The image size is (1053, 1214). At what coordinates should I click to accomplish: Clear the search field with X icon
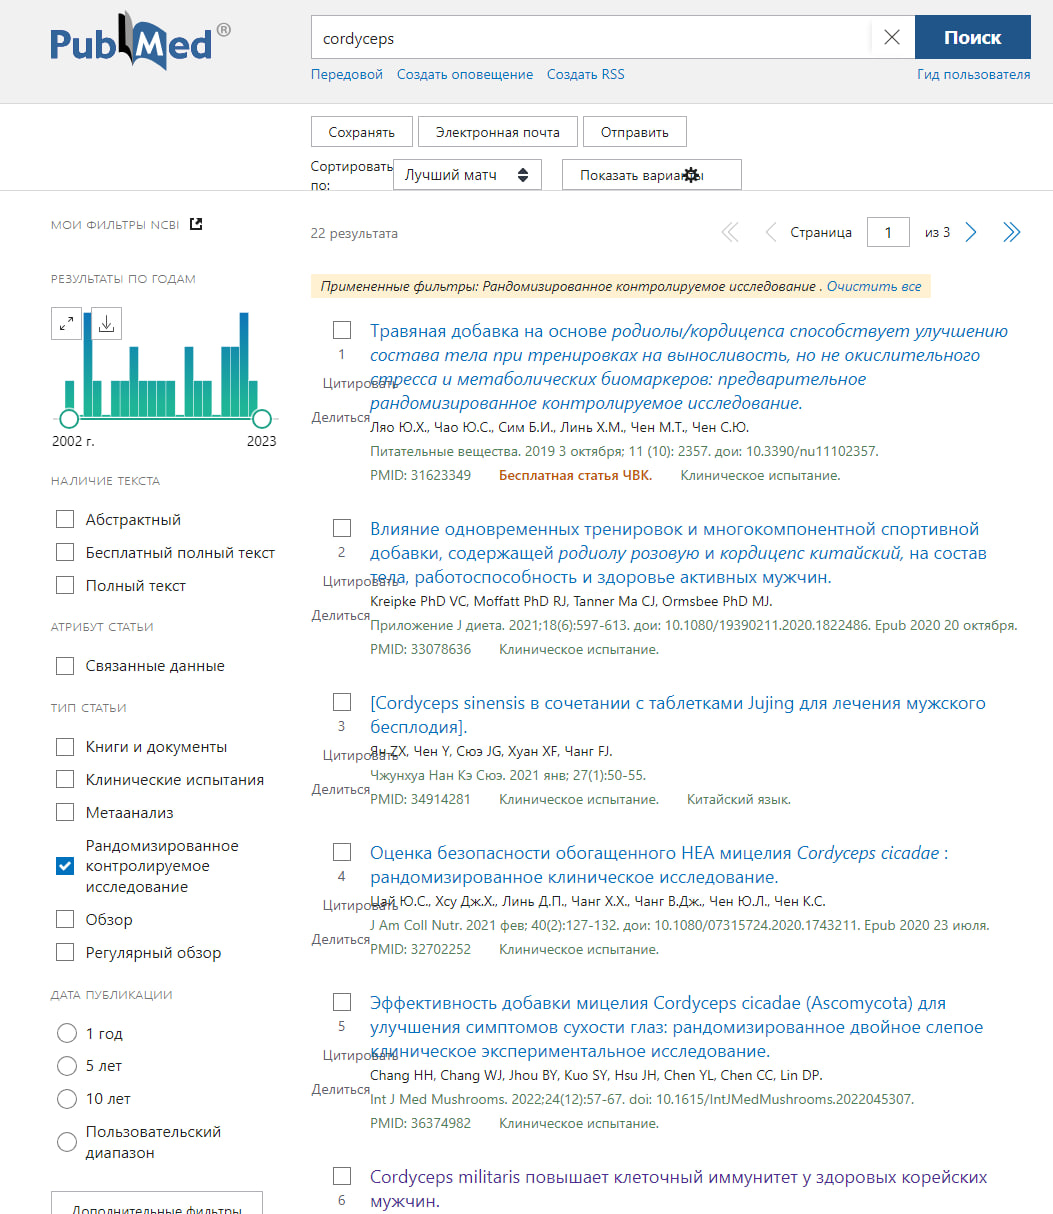[x=892, y=38]
